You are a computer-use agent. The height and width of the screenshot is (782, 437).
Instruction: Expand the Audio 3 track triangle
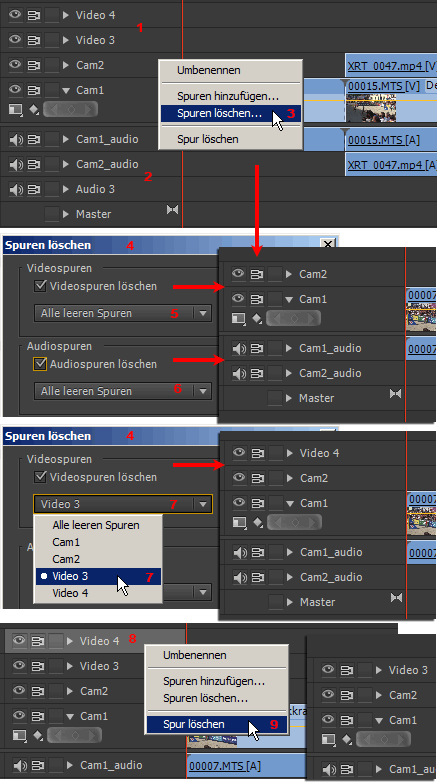click(x=66, y=189)
